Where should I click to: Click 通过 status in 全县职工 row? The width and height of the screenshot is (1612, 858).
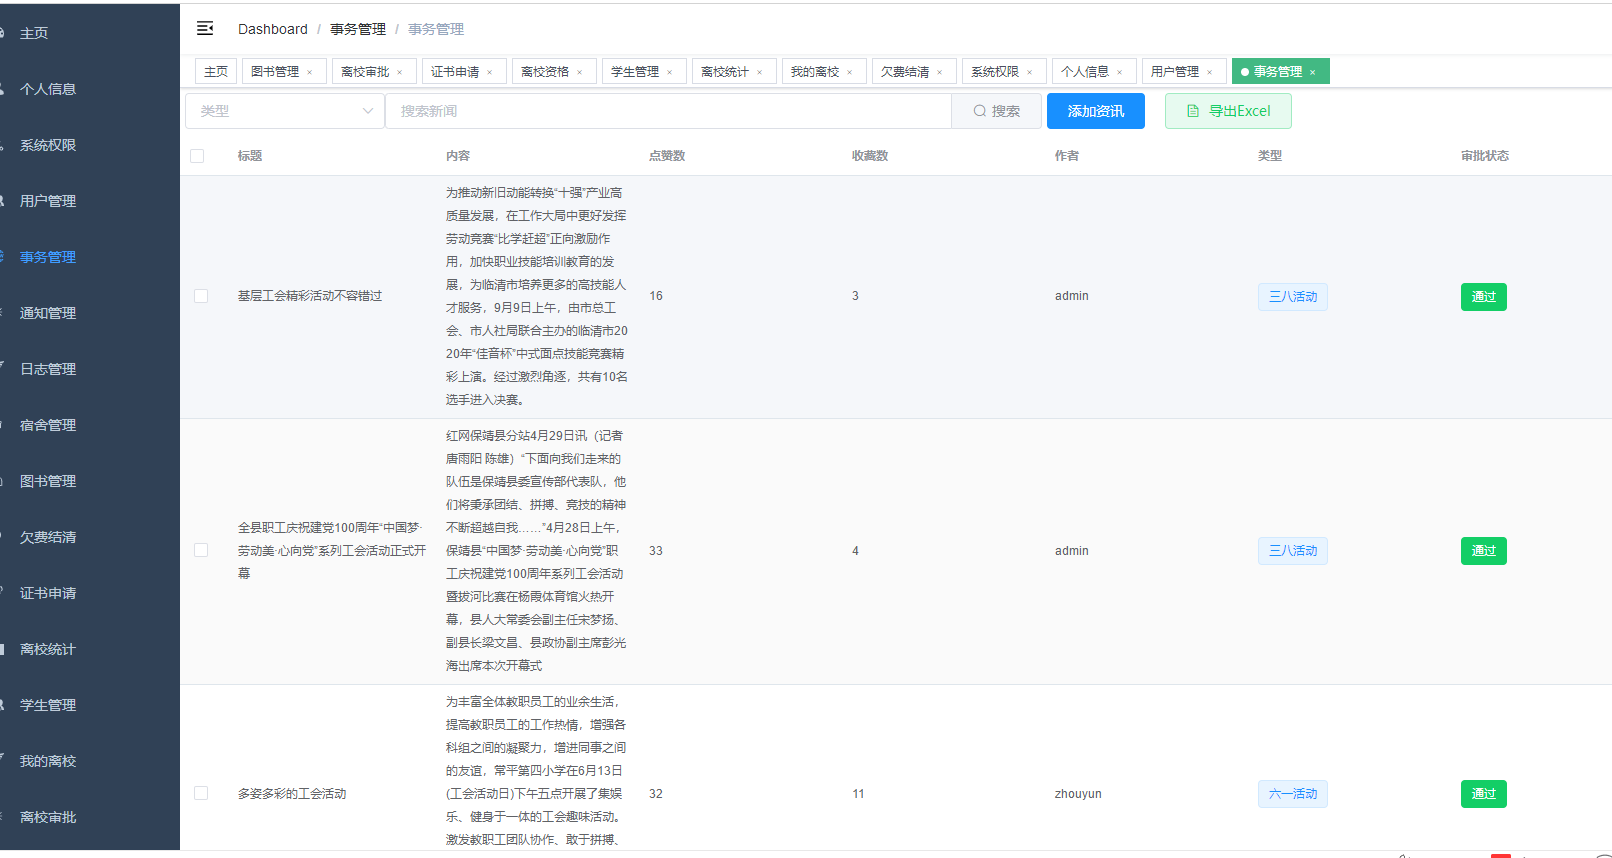coord(1484,551)
